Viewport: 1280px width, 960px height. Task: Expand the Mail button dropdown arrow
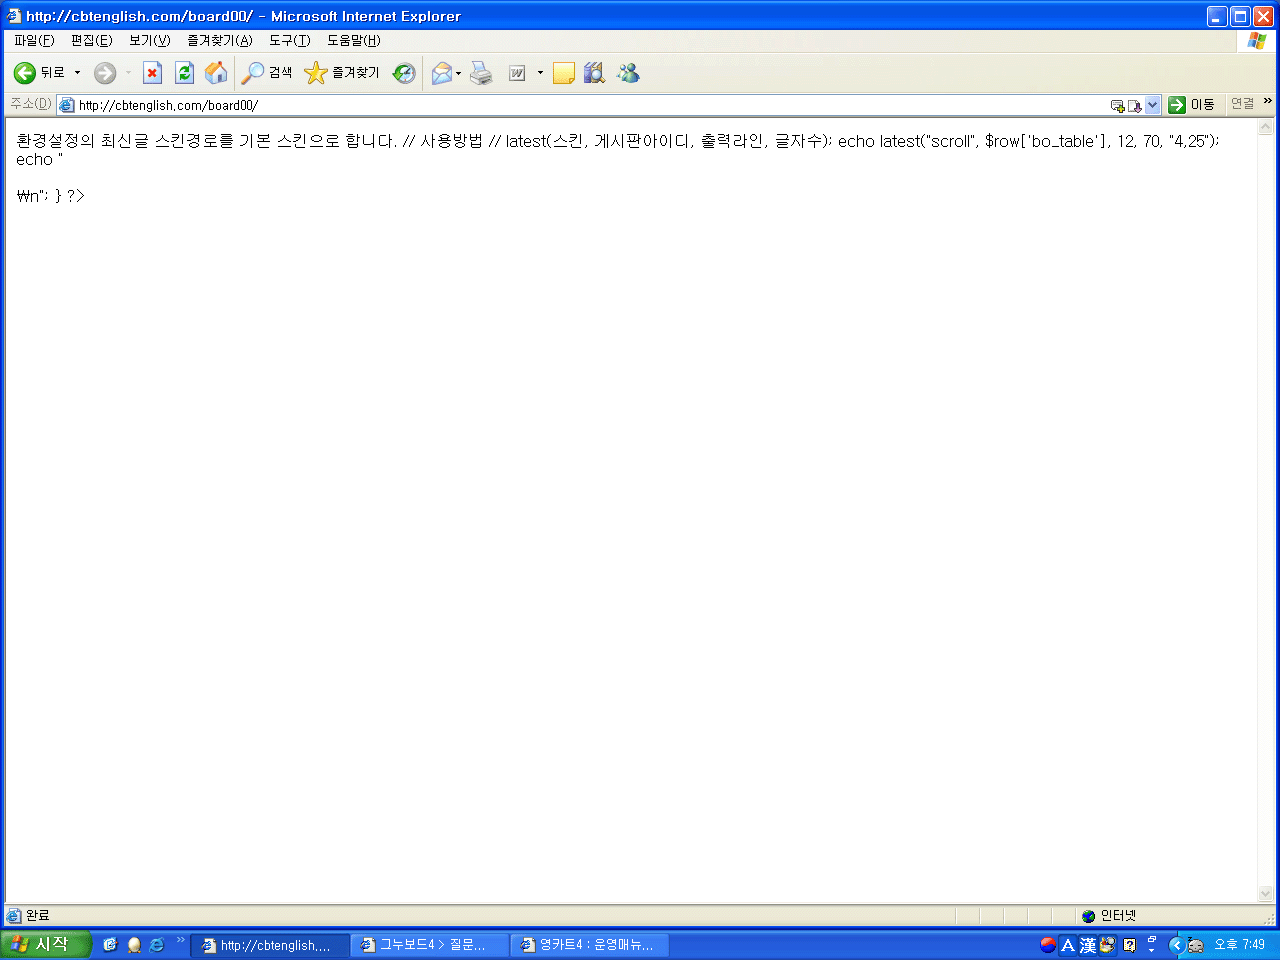tap(459, 73)
